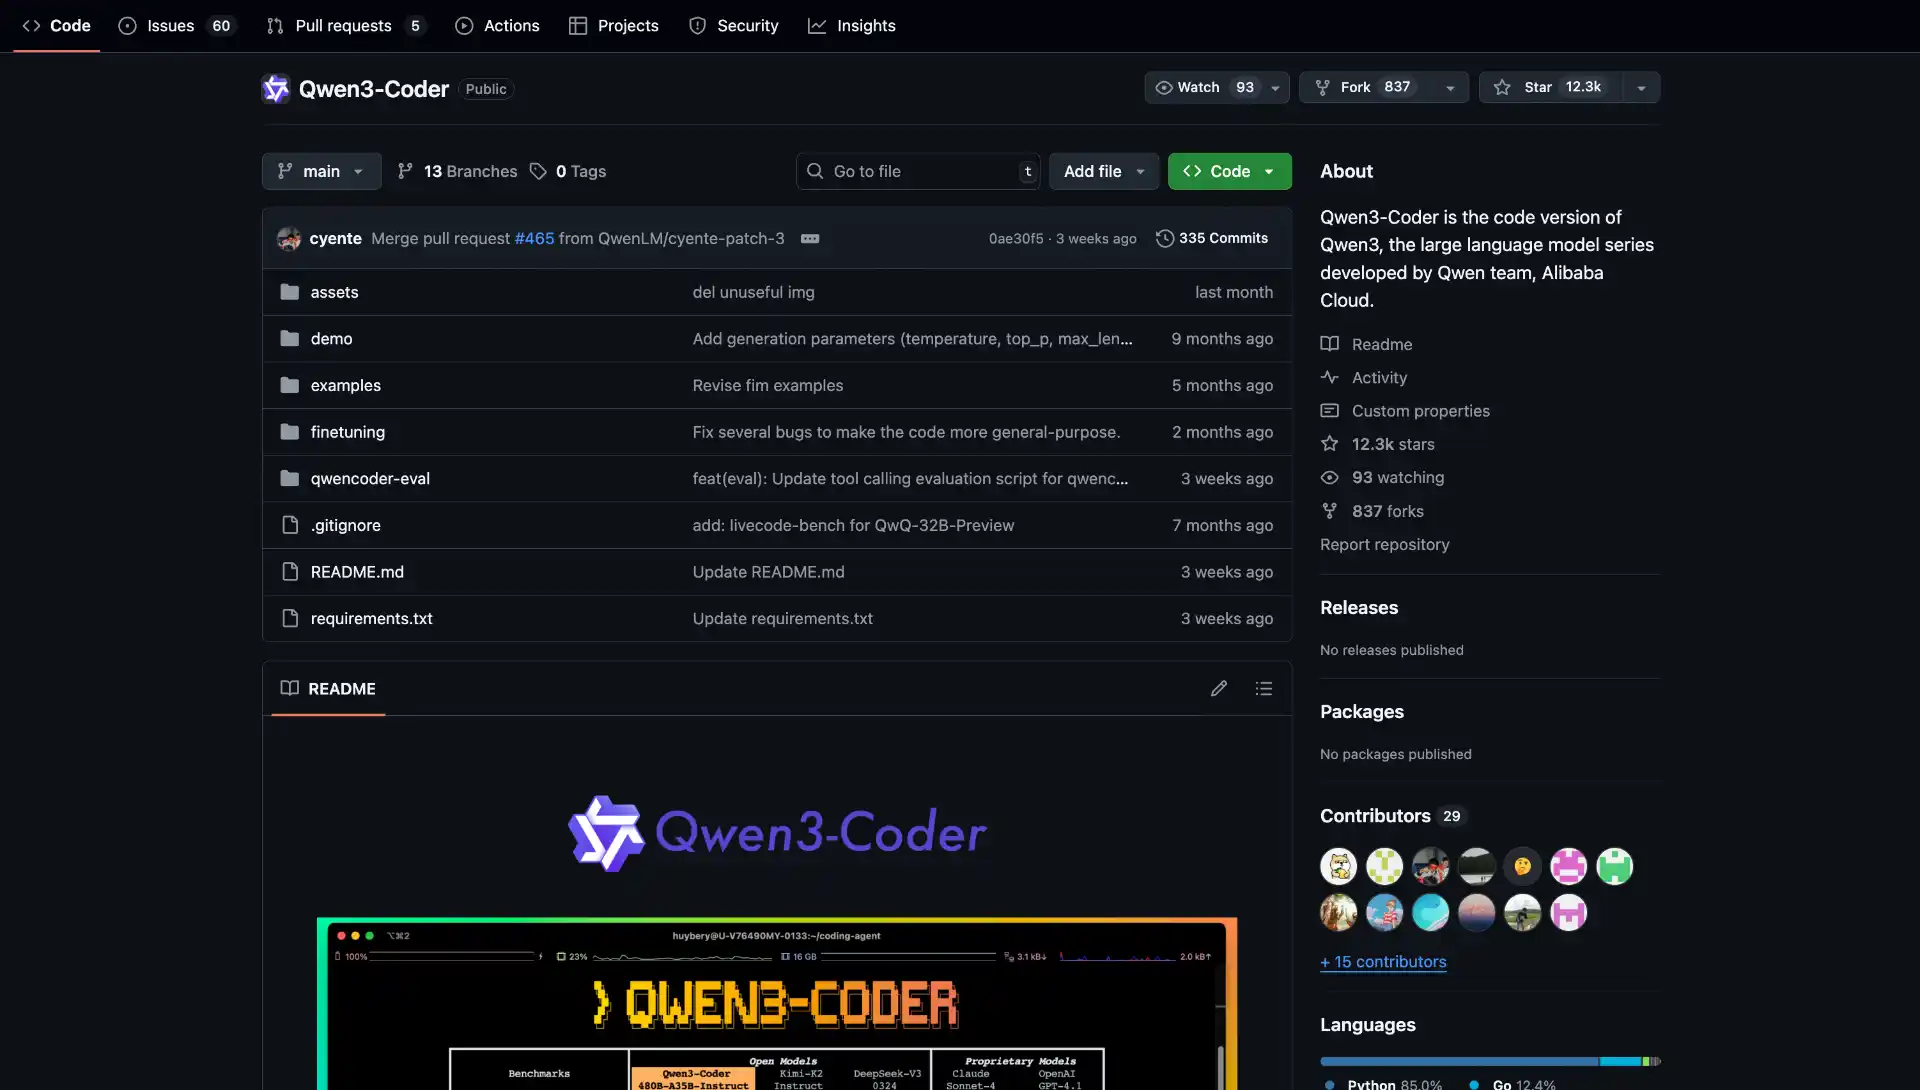Open the Add file dropdown

(x=1103, y=171)
